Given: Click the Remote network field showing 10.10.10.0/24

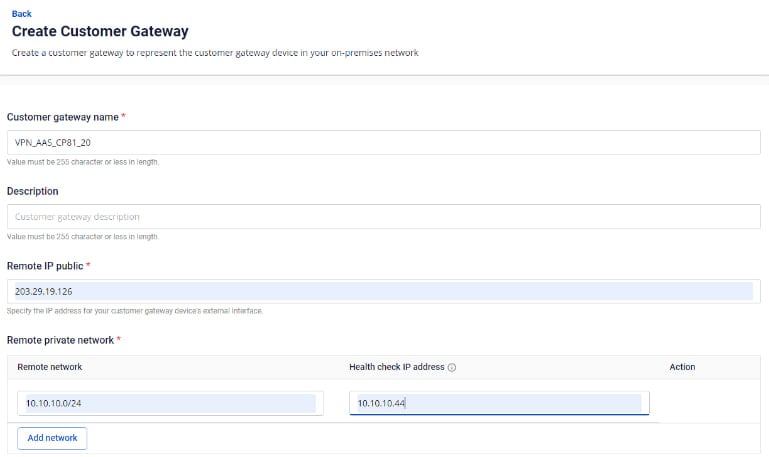Looking at the screenshot, I should [168, 403].
